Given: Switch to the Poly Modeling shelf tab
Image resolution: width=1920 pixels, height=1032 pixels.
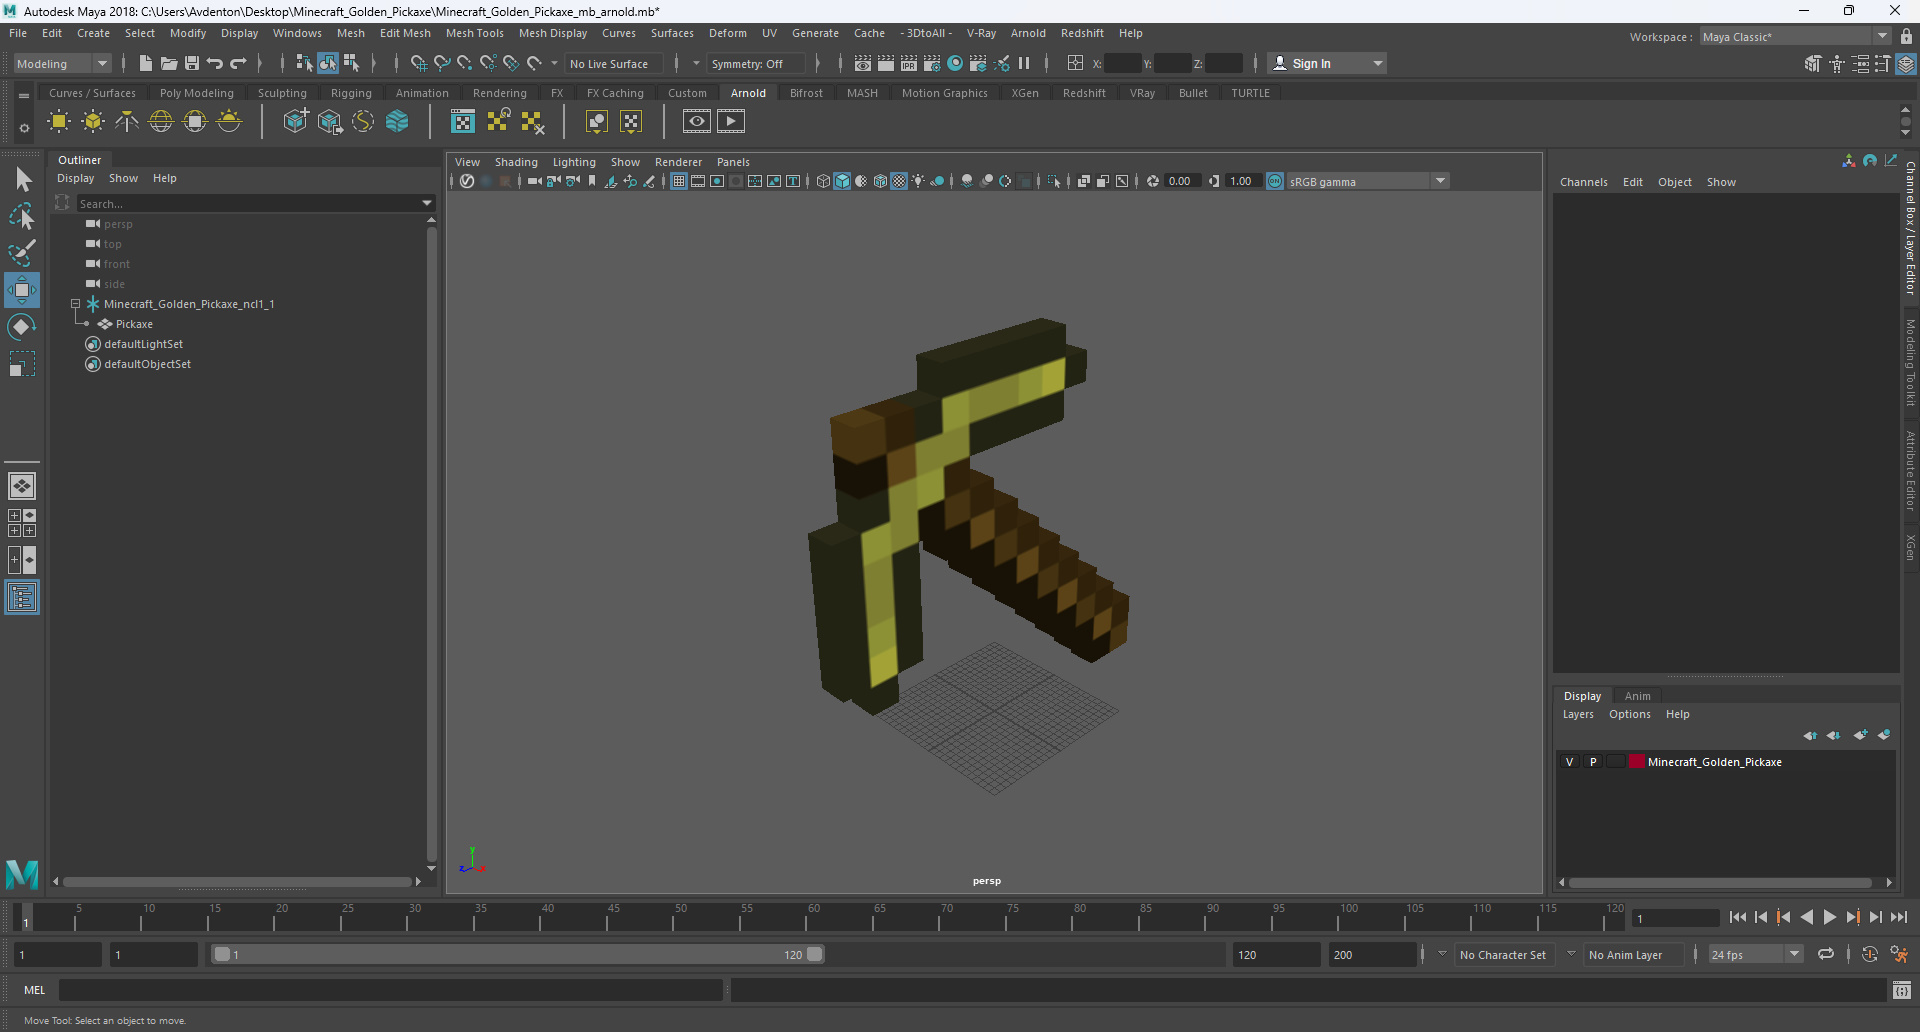Looking at the screenshot, I should pos(197,93).
